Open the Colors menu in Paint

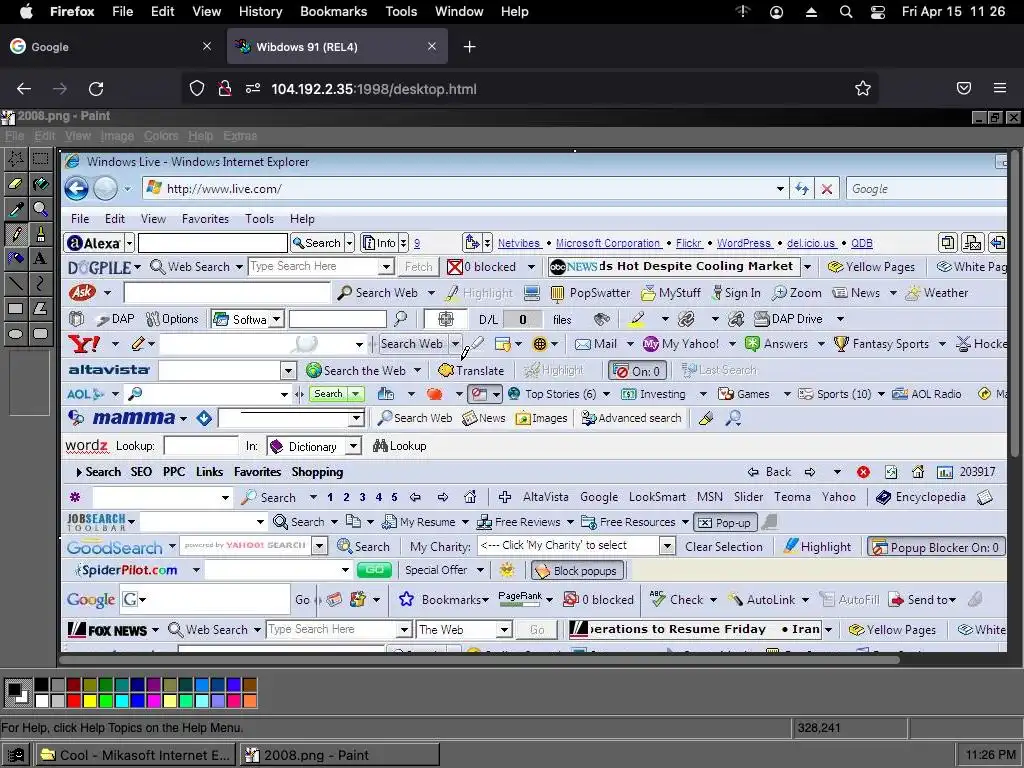tap(161, 136)
